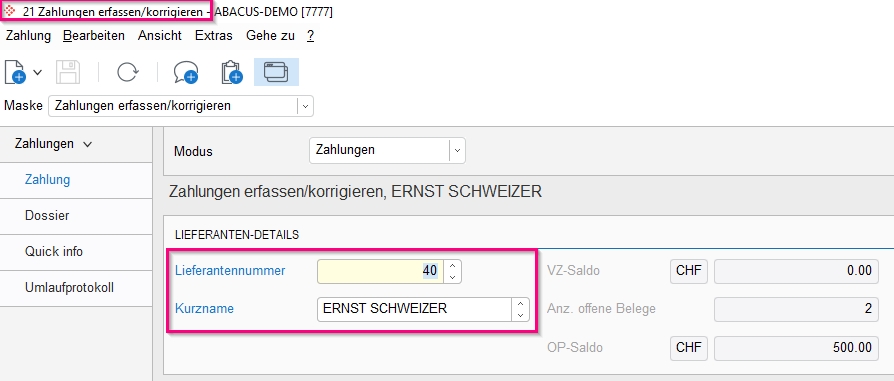Image resolution: width=894 pixels, height=381 pixels.
Task: Click the ABACUS app icon in title bar
Action: (10, 11)
